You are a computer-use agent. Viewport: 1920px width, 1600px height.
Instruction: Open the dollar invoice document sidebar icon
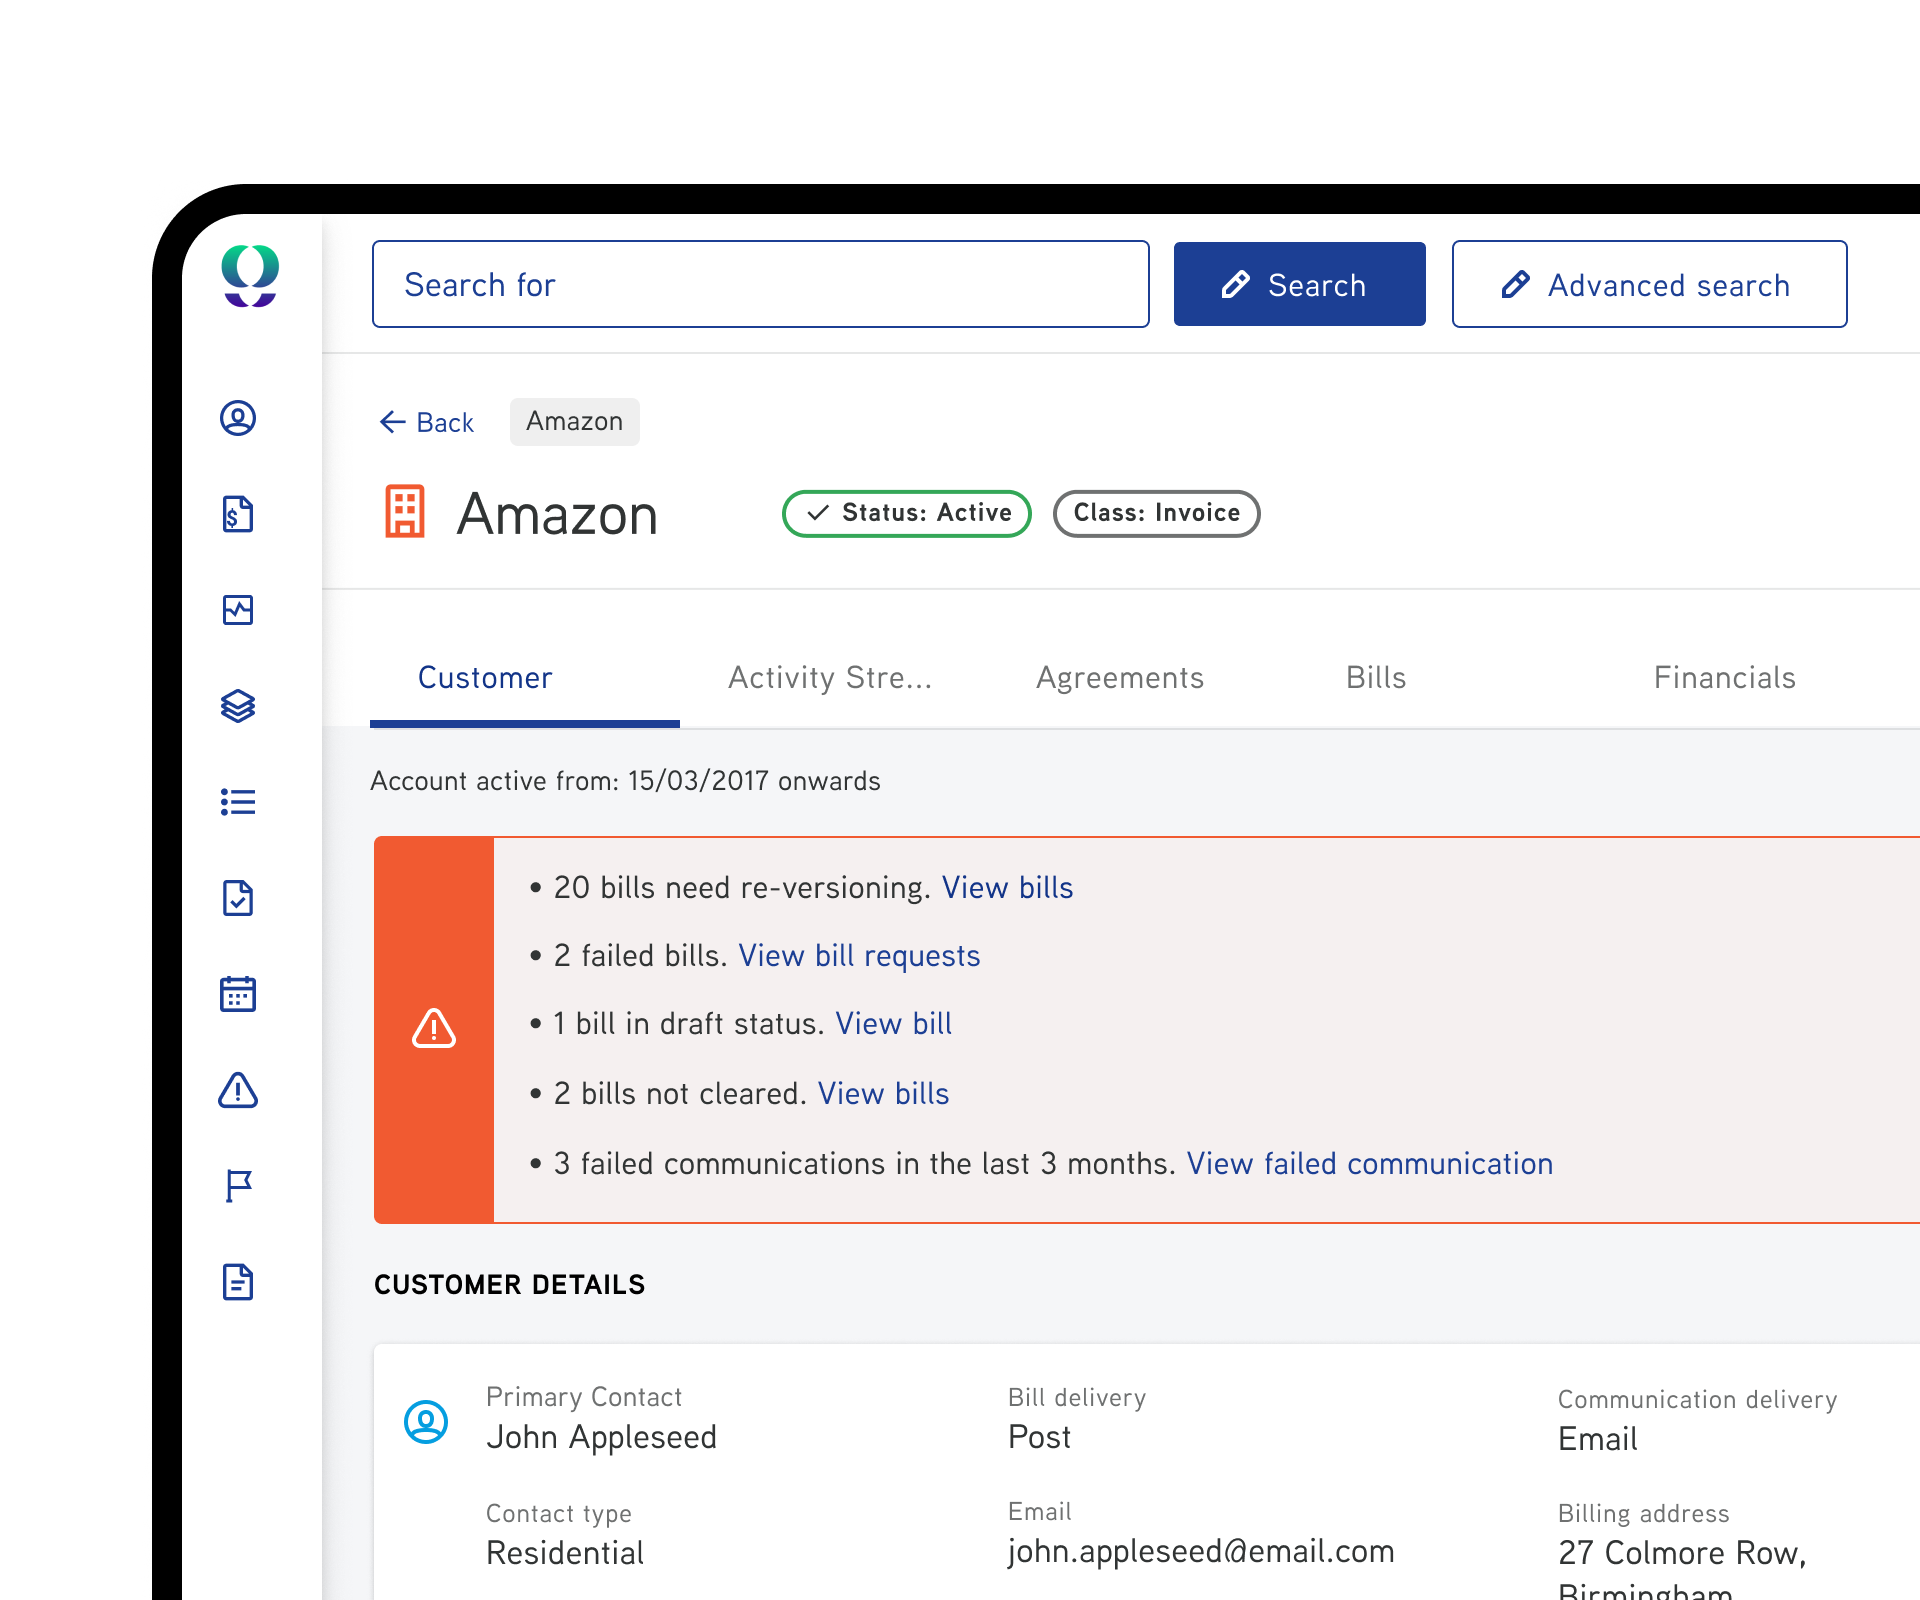point(238,514)
